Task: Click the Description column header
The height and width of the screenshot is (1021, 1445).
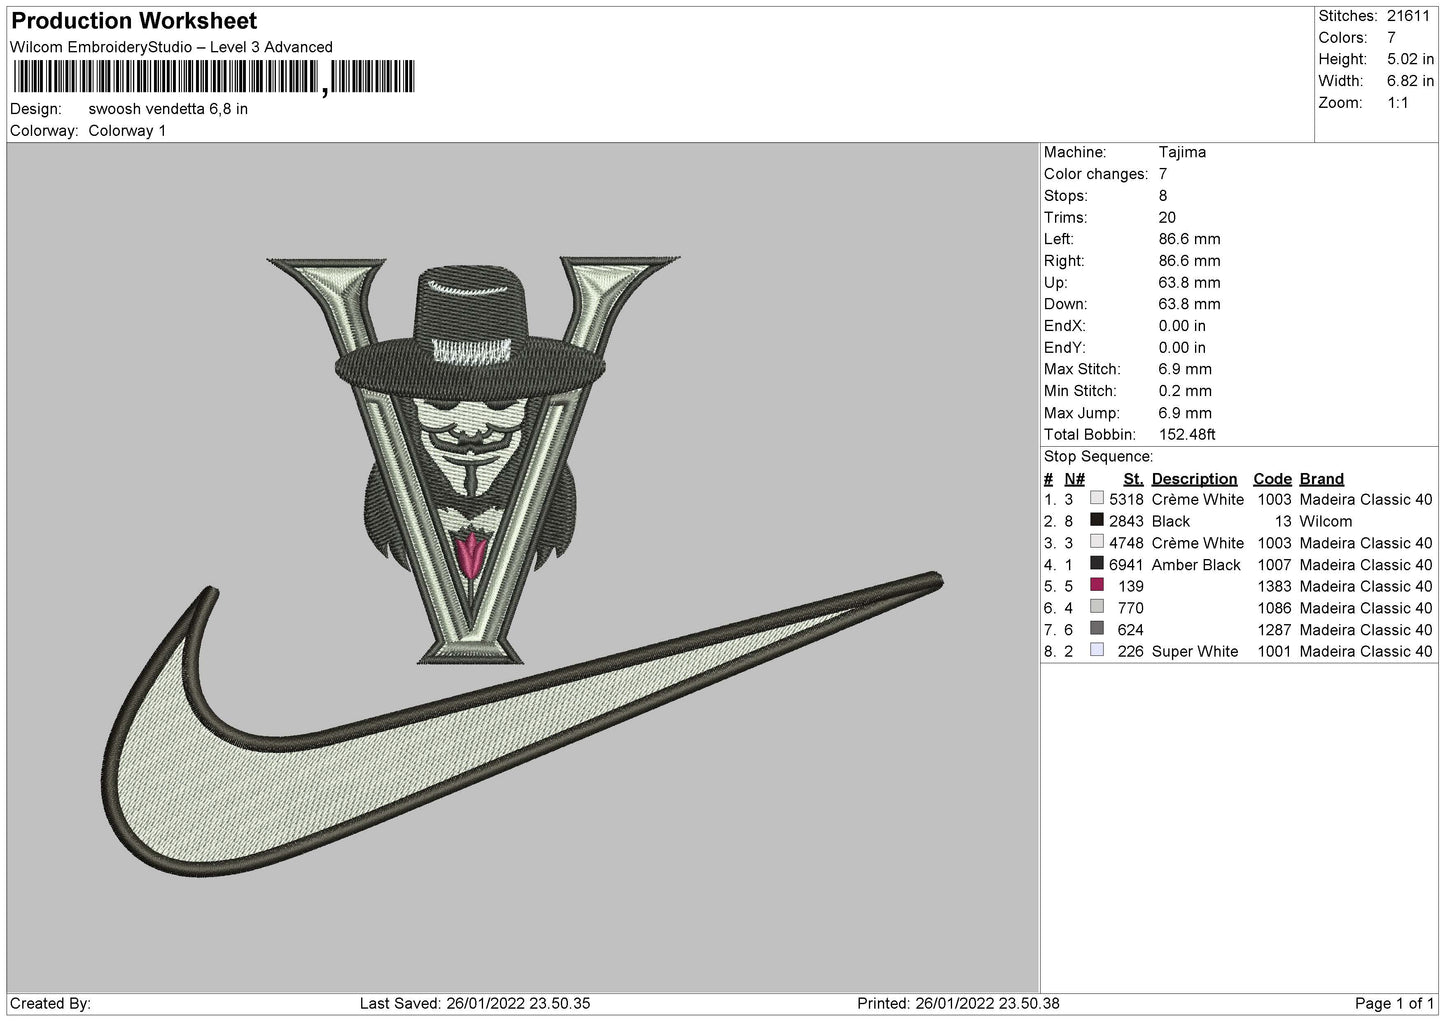Action: (1194, 479)
